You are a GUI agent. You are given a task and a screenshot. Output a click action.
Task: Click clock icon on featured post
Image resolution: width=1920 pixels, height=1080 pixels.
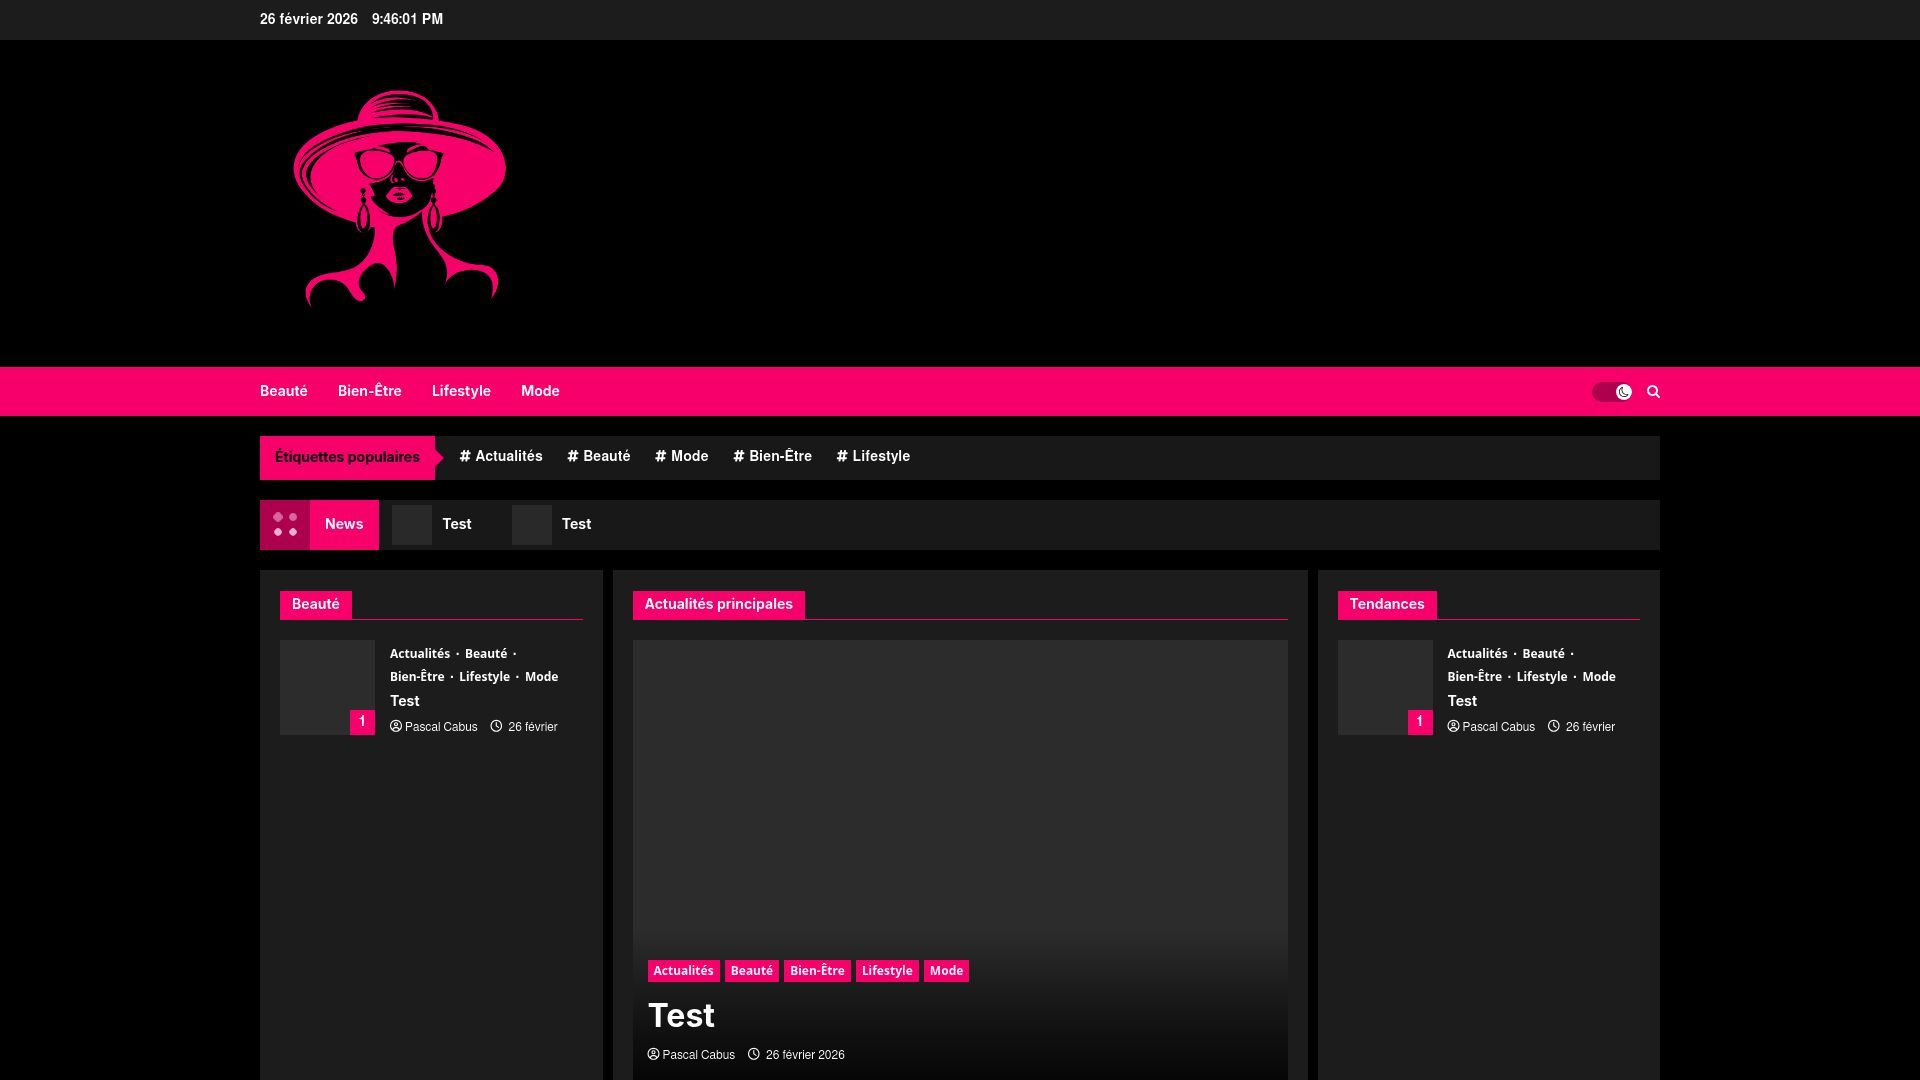coord(754,1054)
